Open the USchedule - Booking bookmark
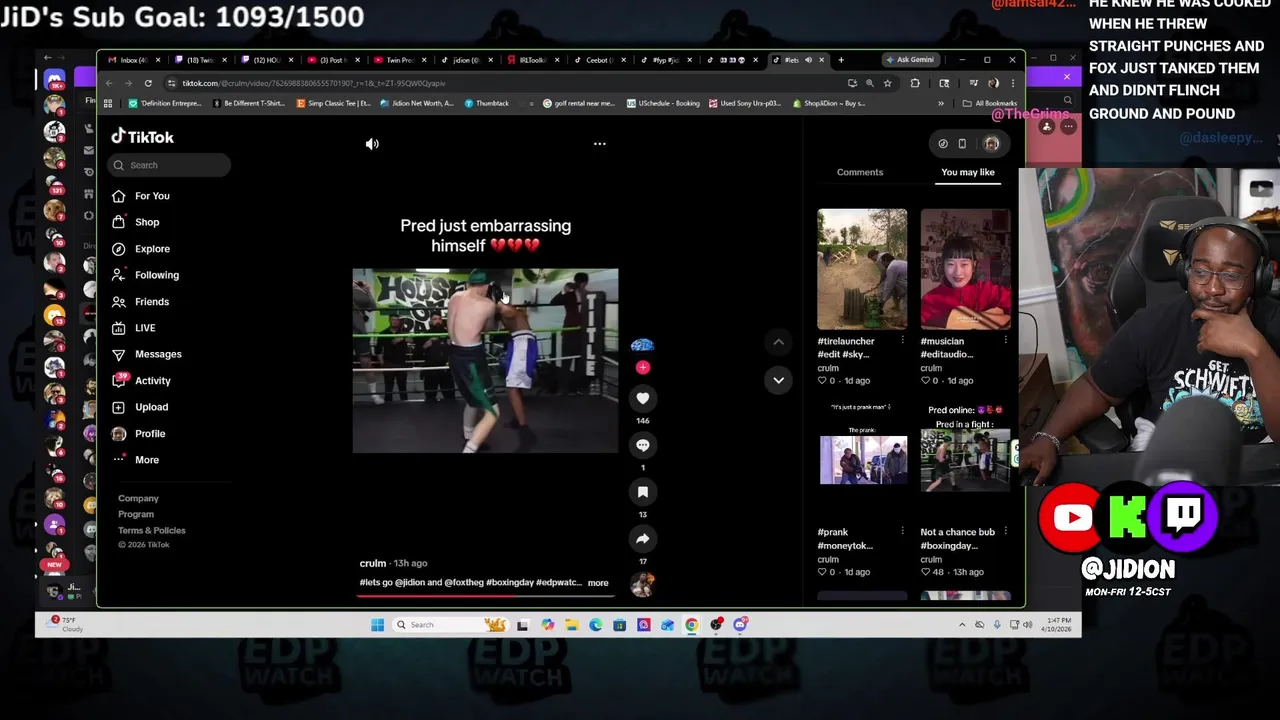 click(663, 103)
